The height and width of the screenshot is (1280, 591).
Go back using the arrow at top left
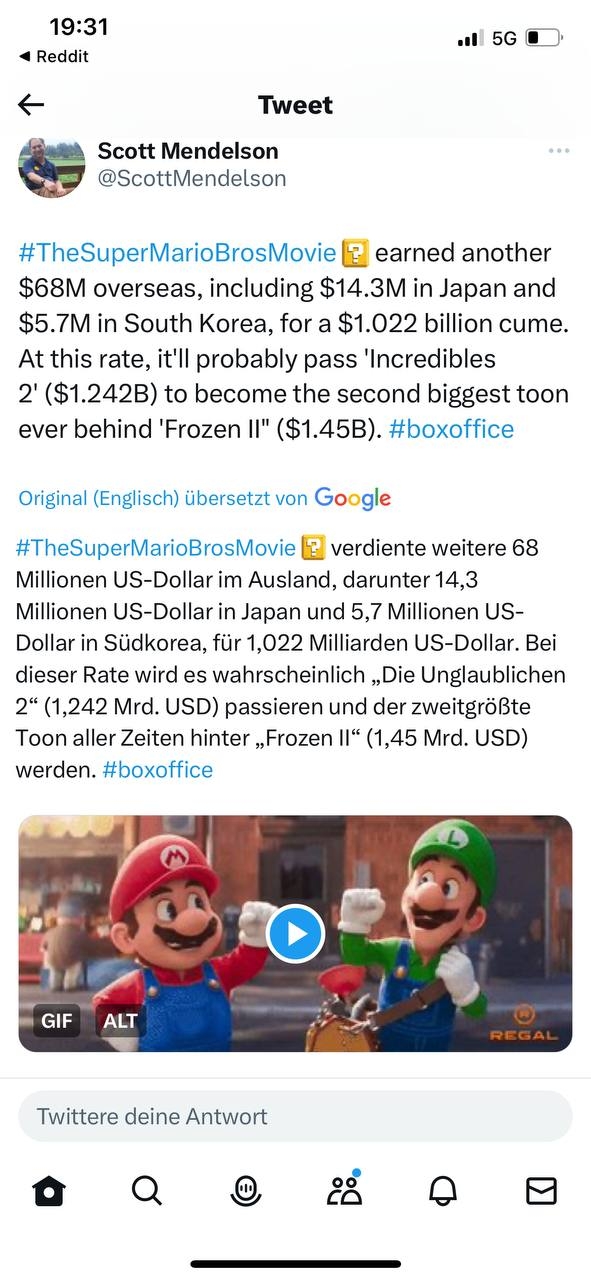click(33, 104)
